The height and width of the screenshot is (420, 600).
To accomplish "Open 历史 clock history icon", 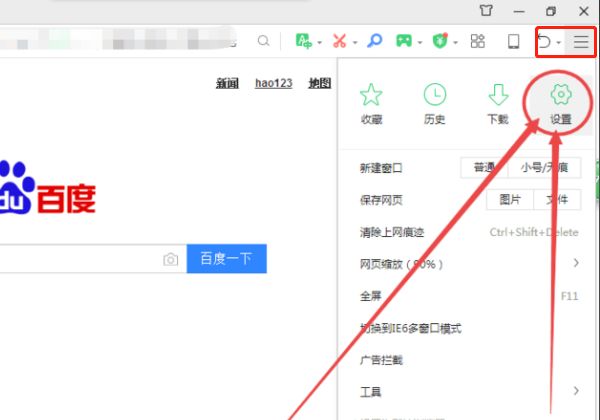I will (x=435, y=94).
